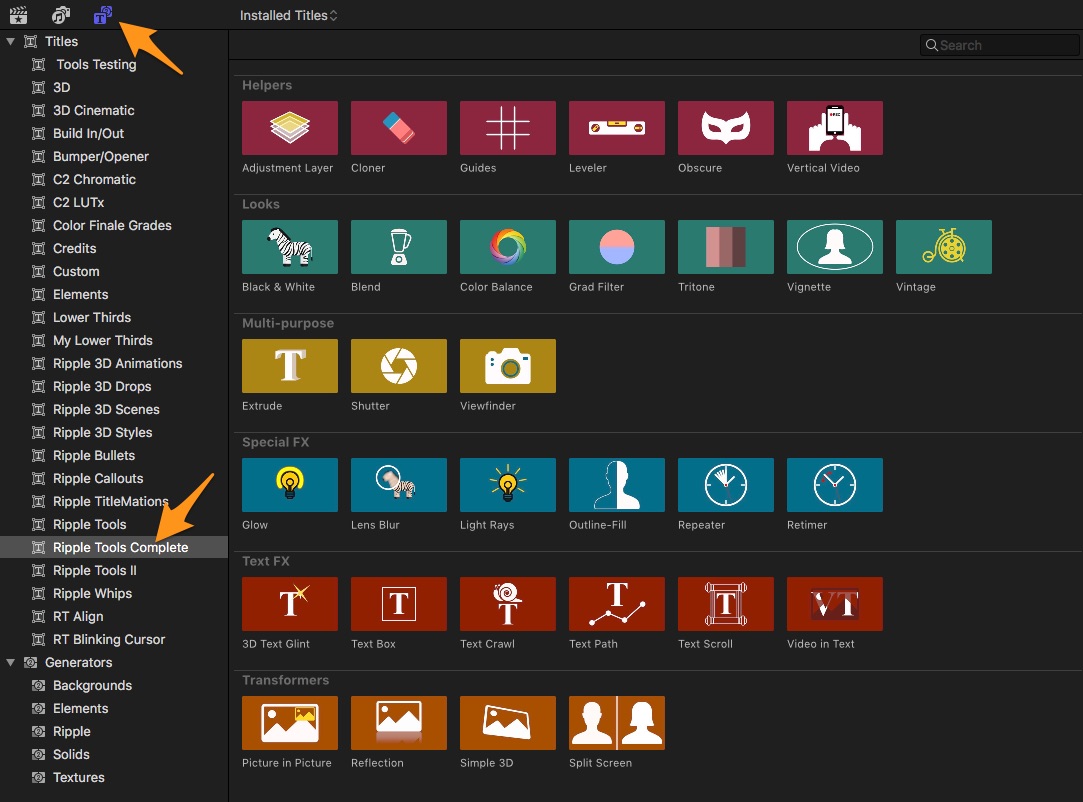Collapse the Titles category
The height and width of the screenshot is (802, 1083).
point(10,41)
